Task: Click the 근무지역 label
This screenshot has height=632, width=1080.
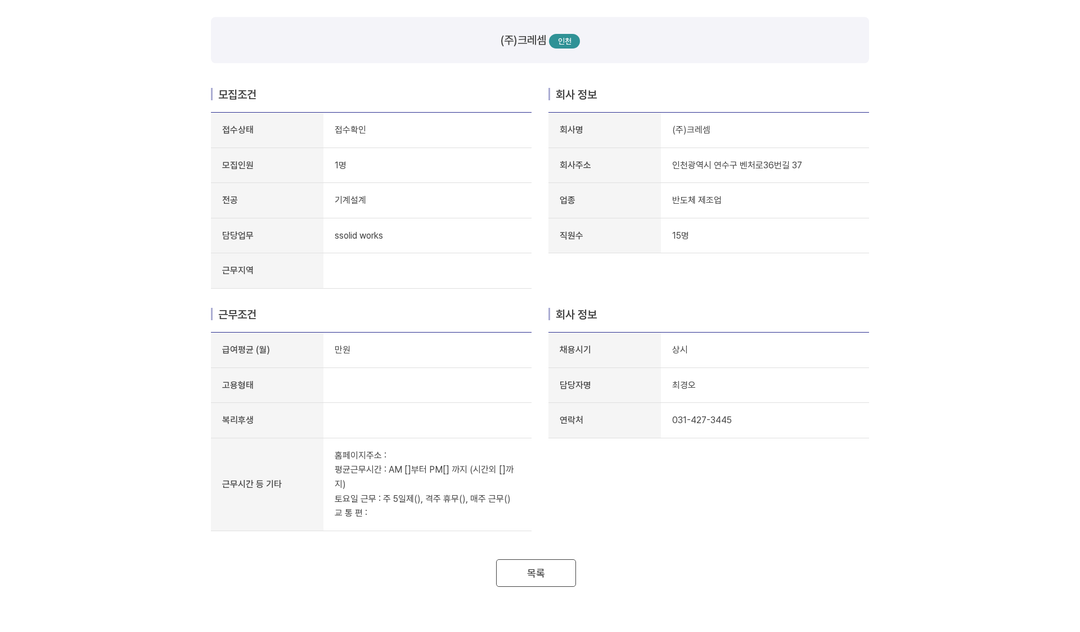Action: (x=238, y=271)
